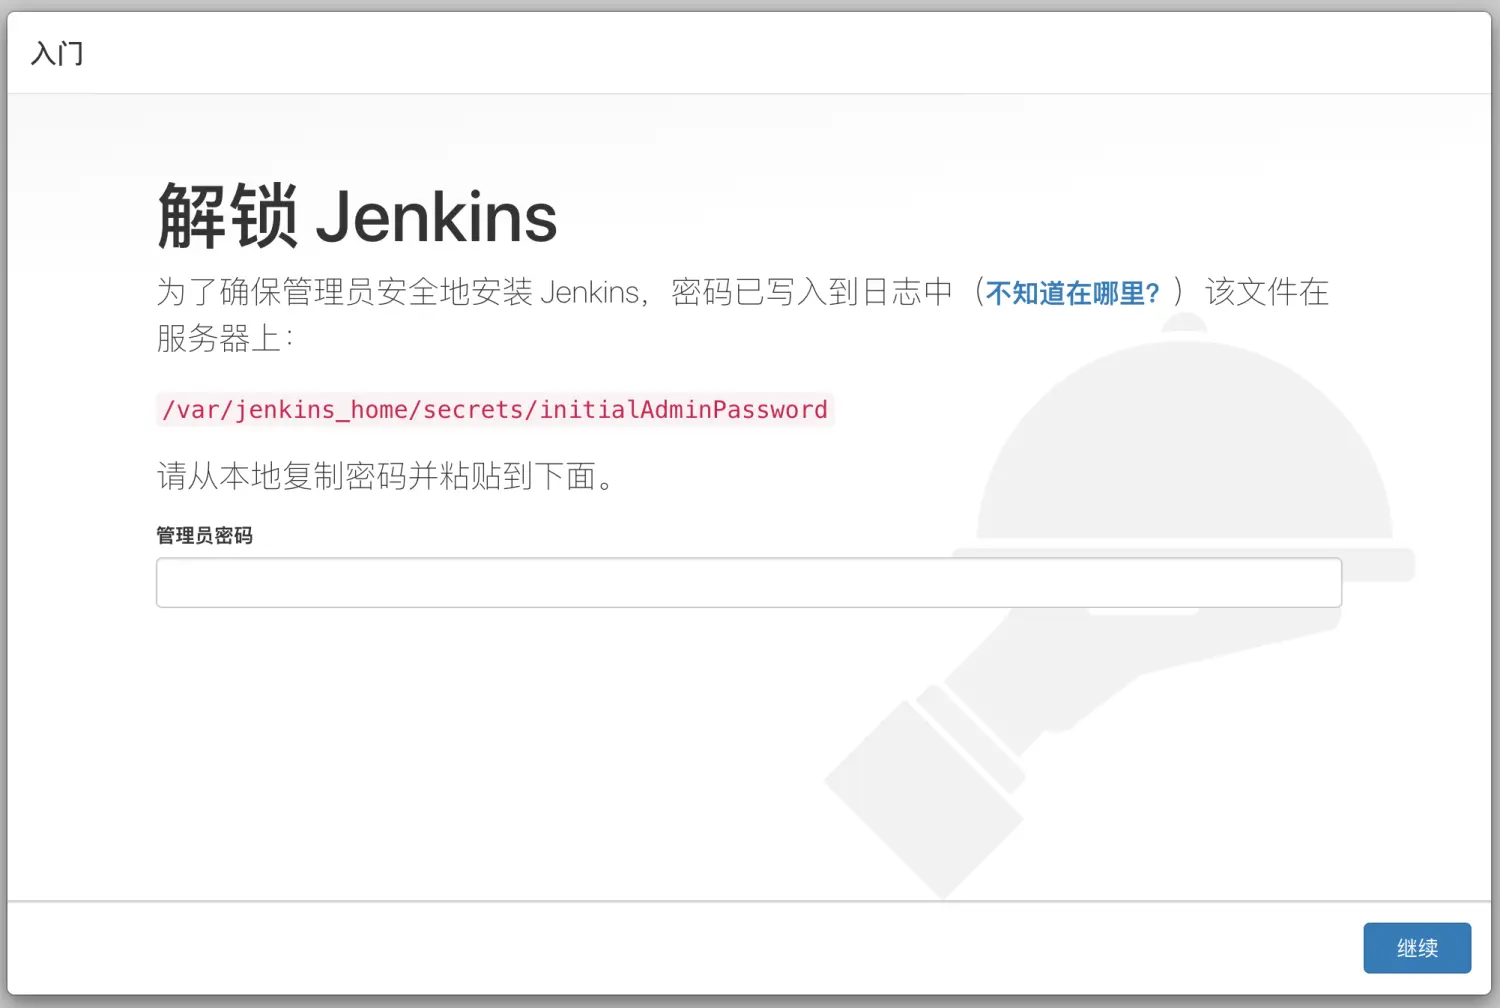The height and width of the screenshot is (1008, 1500).
Task: Click the 管理员密码 field label
Action: pos(204,535)
